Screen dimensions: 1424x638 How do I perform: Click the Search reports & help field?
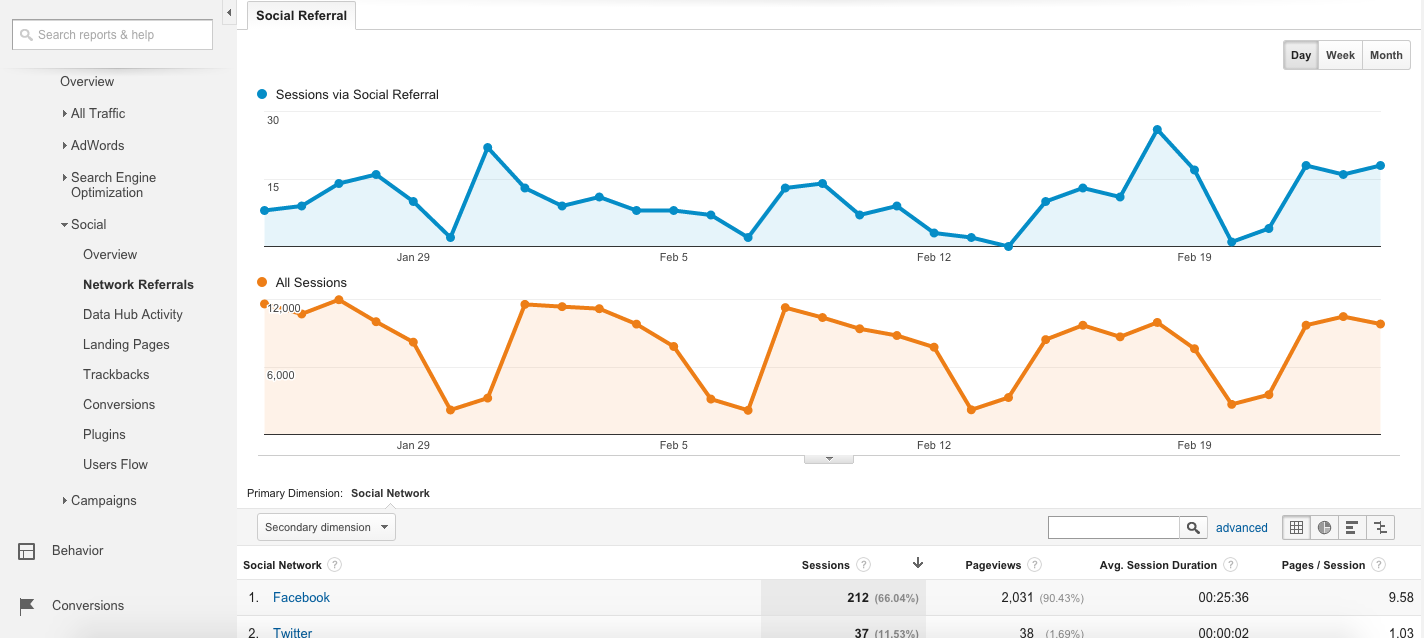[112, 35]
